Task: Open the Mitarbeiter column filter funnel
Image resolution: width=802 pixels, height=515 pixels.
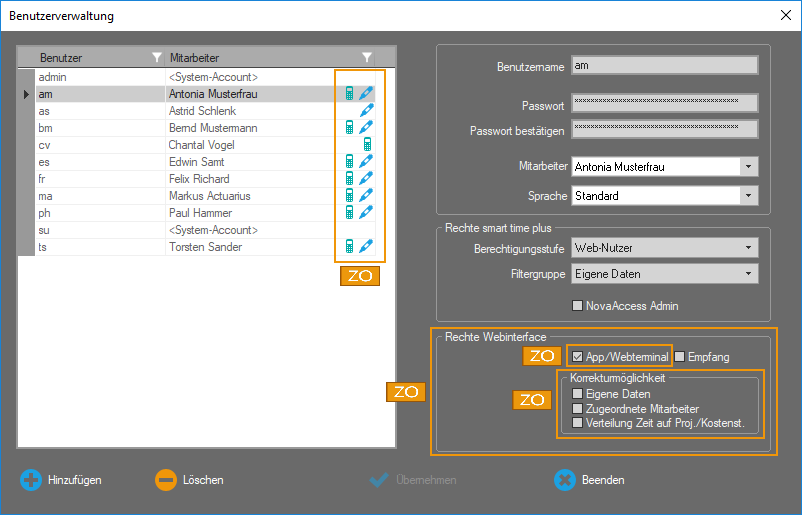Action: coord(367,58)
